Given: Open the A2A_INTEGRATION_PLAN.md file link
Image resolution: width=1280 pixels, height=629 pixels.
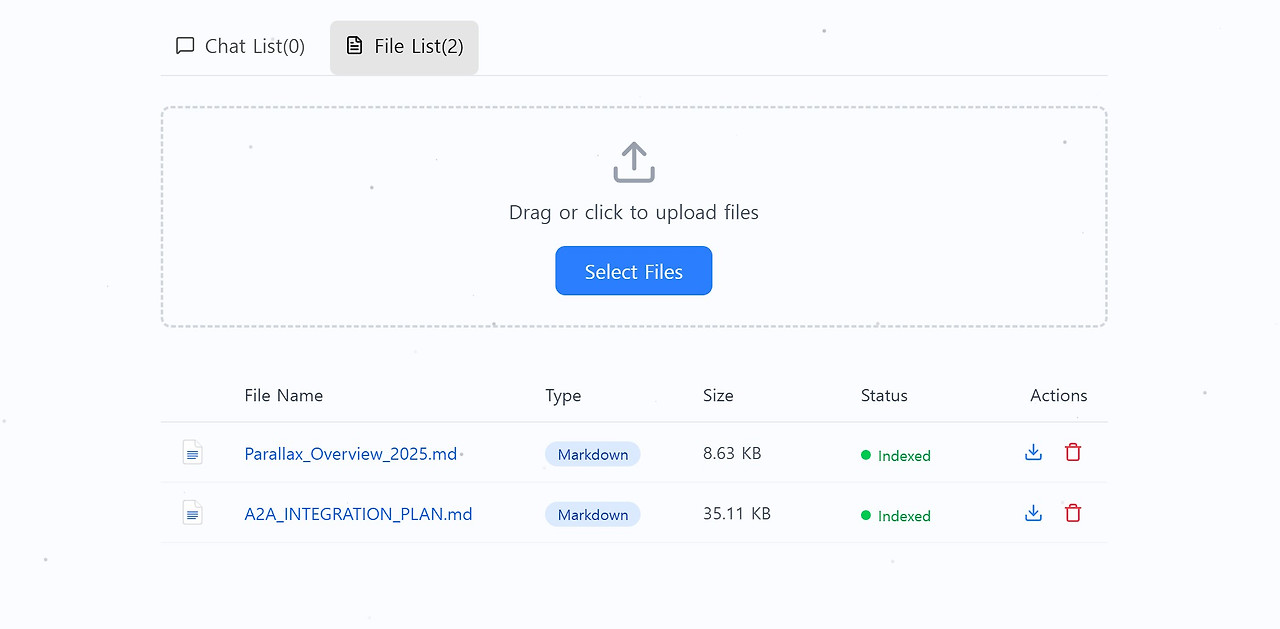Looking at the screenshot, I should (x=358, y=513).
